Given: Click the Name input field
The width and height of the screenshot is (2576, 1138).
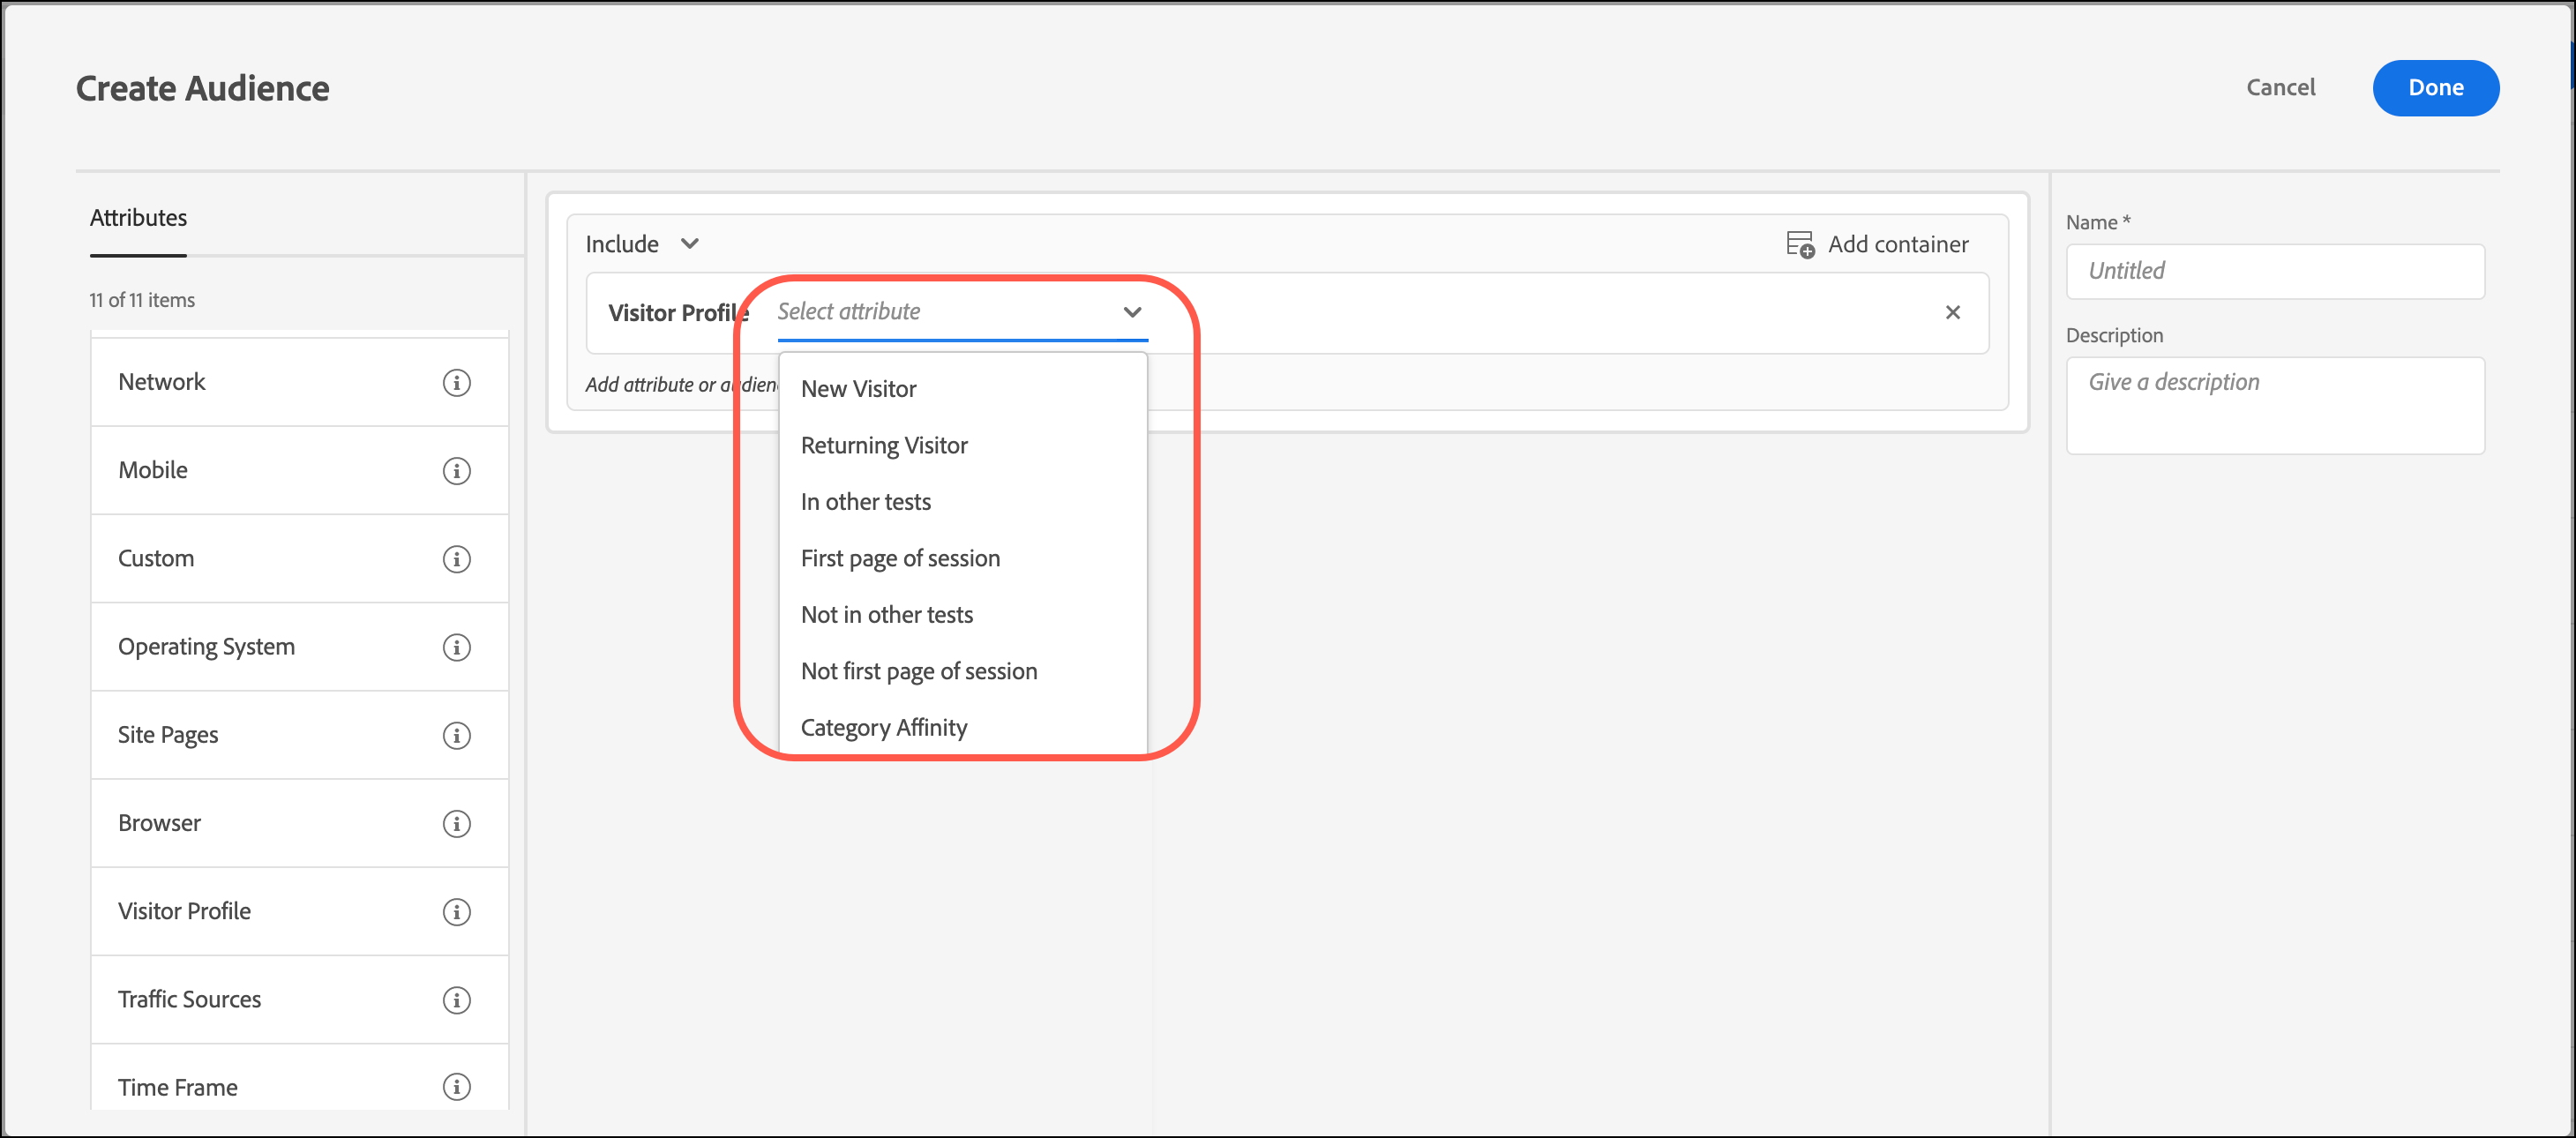Looking at the screenshot, I should tap(2274, 271).
